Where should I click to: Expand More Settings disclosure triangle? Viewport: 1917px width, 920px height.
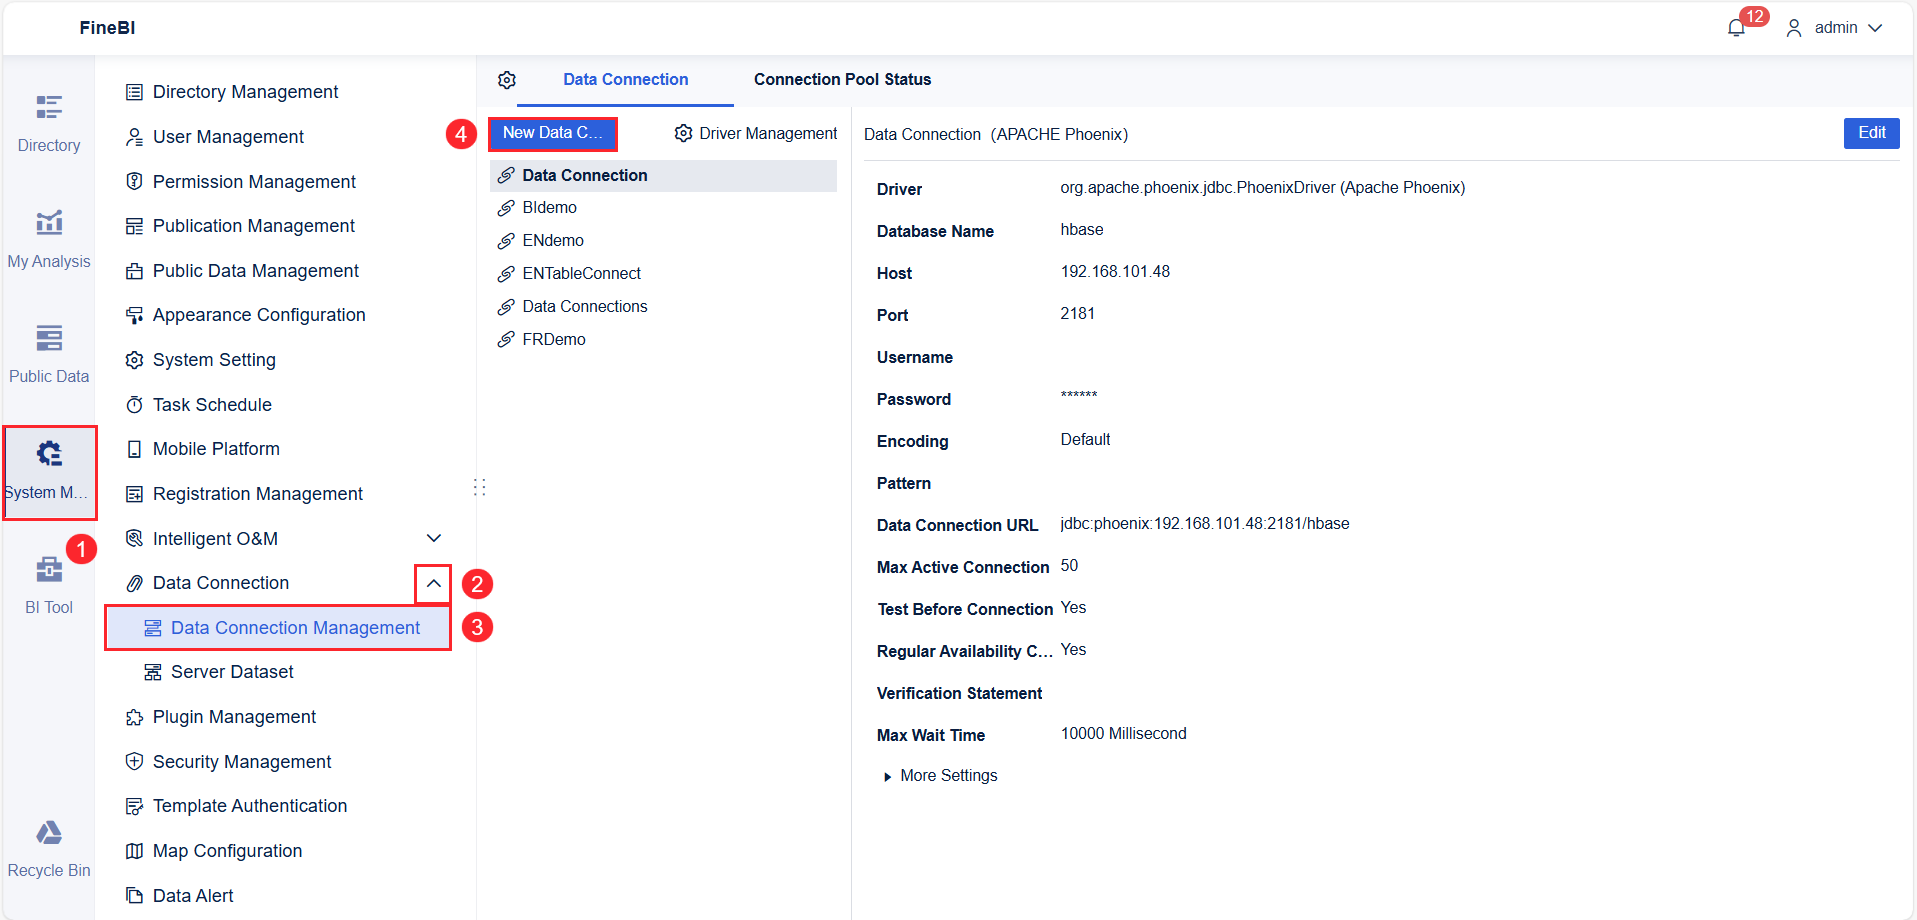[887, 777]
